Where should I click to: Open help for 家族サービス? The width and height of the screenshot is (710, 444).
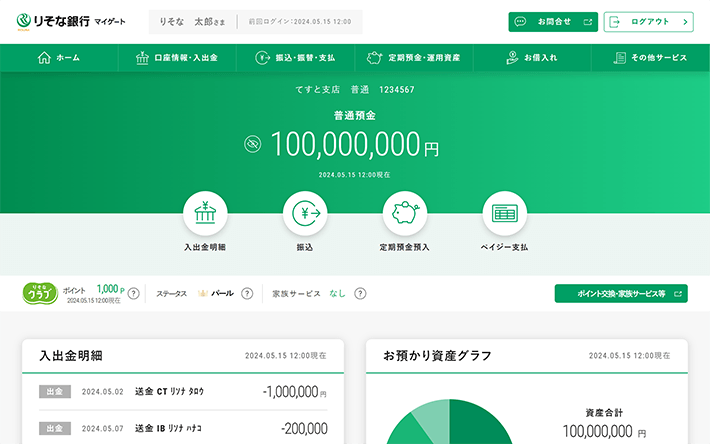click(x=360, y=293)
